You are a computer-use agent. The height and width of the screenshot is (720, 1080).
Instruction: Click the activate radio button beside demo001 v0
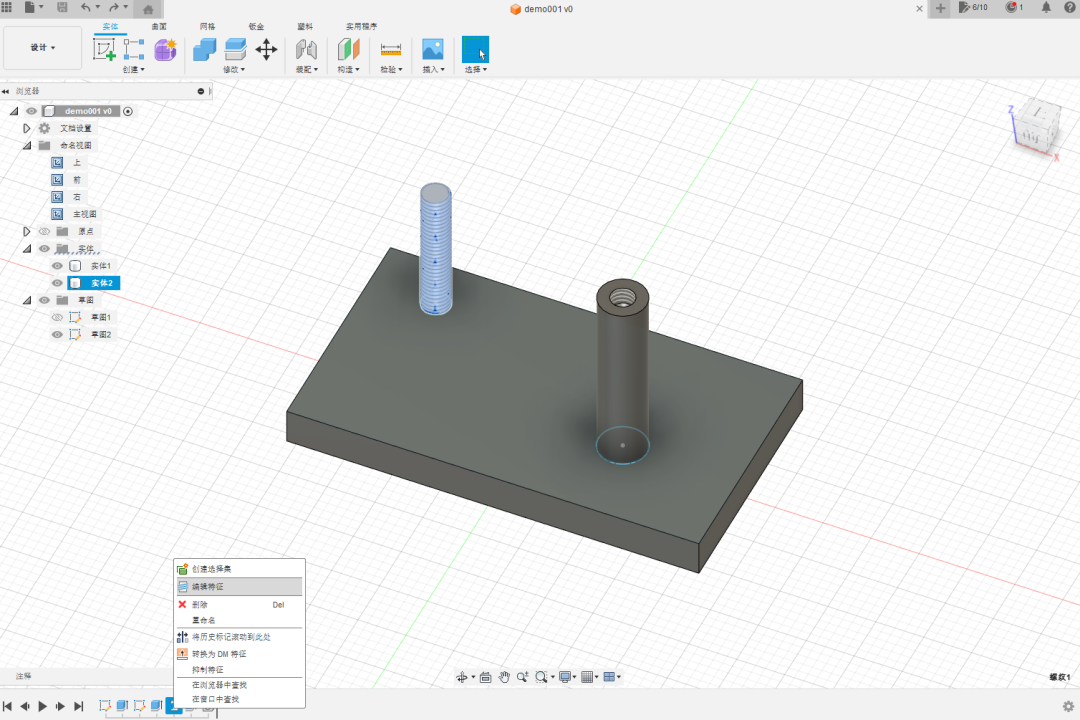click(128, 111)
